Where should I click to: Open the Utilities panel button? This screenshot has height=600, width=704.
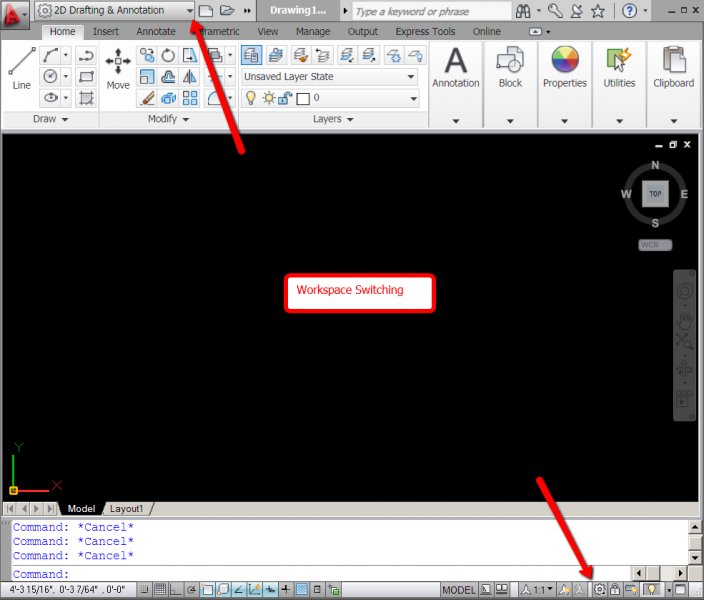click(619, 67)
